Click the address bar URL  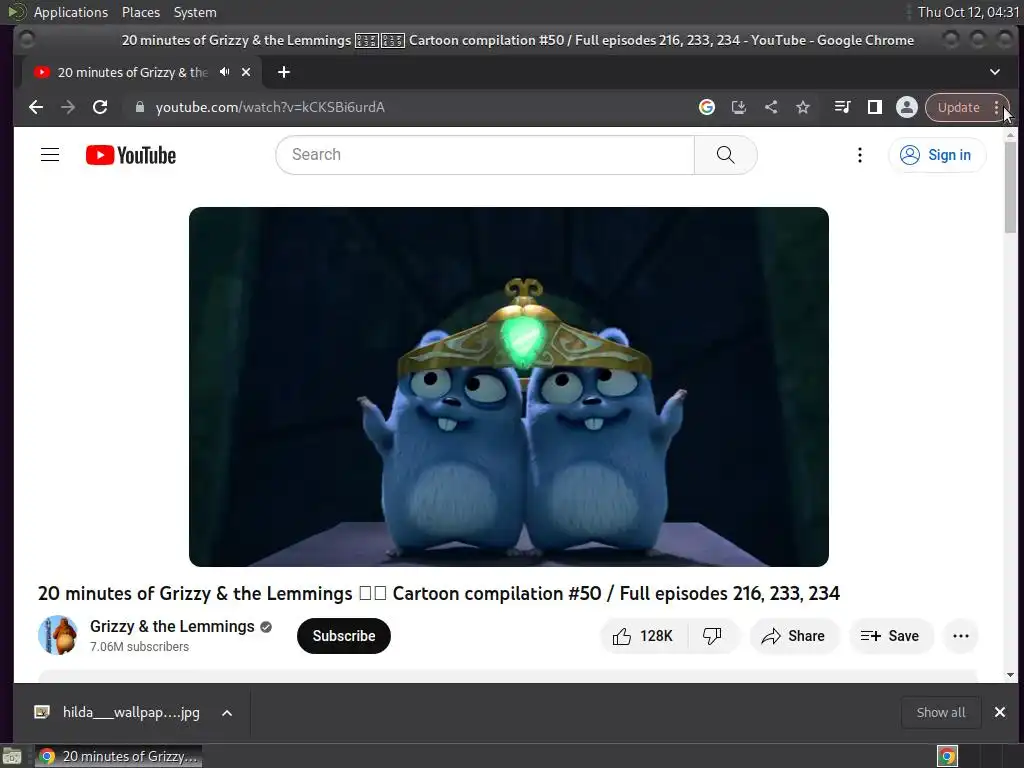pos(270,107)
